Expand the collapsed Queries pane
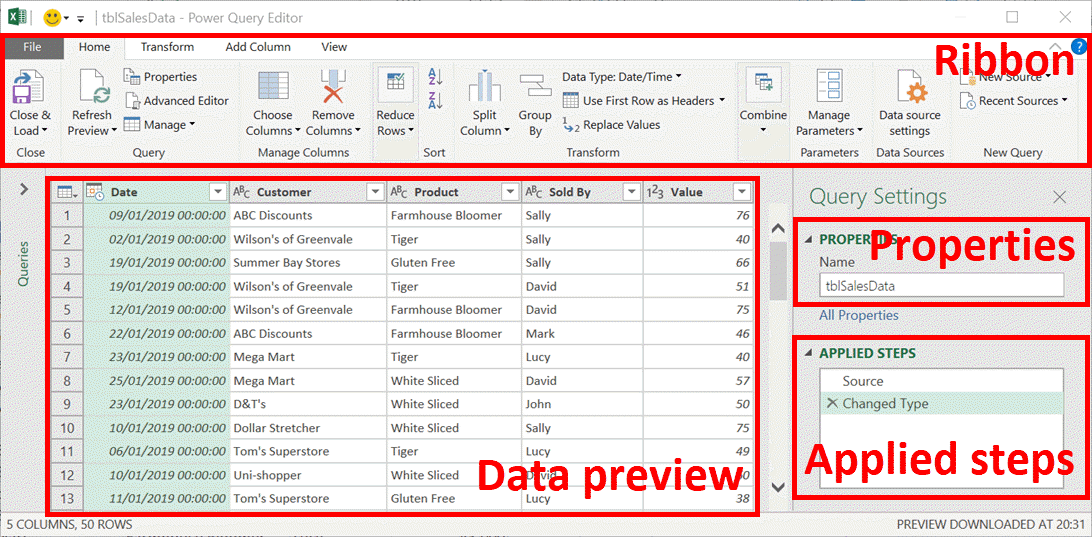 click(x=22, y=188)
